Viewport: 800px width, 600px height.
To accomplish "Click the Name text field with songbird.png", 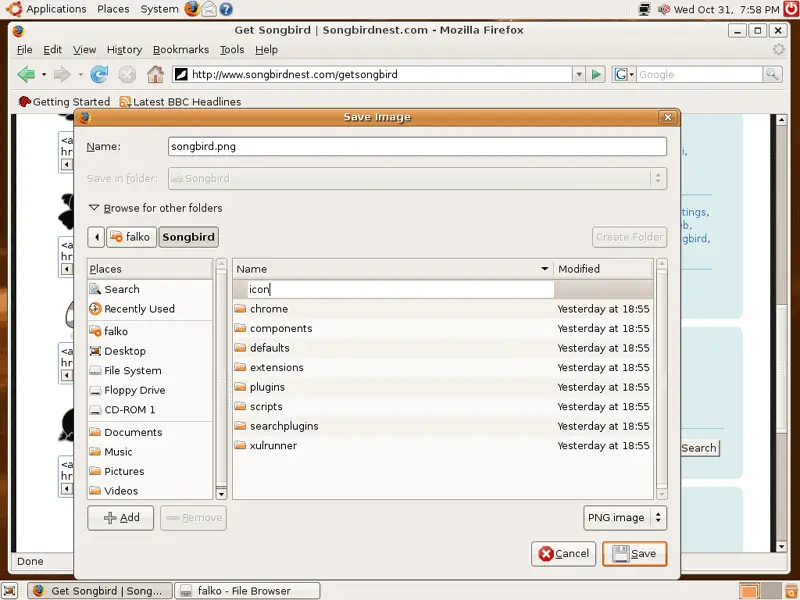I will [x=417, y=146].
